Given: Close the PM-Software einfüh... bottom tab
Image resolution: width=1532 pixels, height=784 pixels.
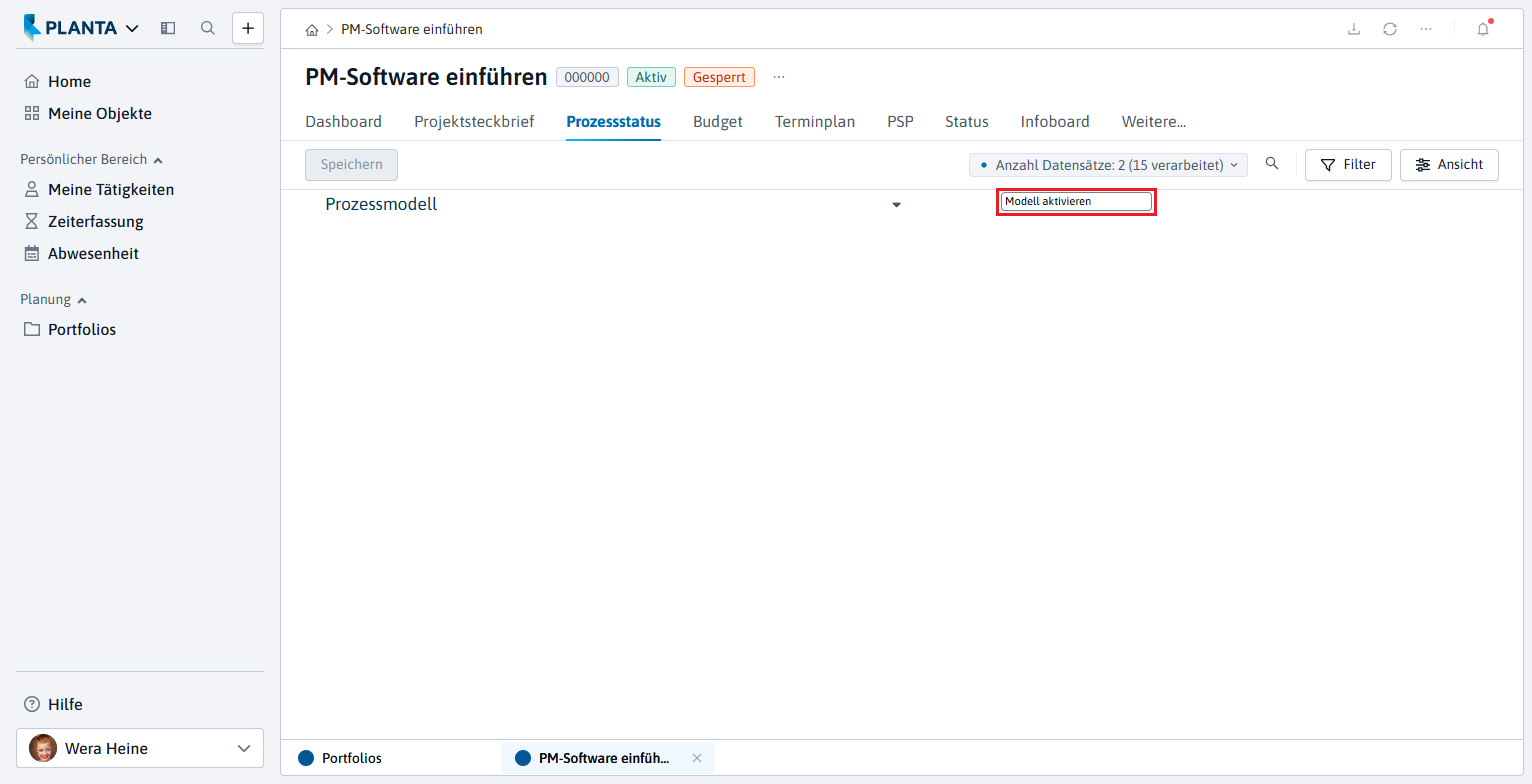Looking at the screenshot, I should pos(697,758).
